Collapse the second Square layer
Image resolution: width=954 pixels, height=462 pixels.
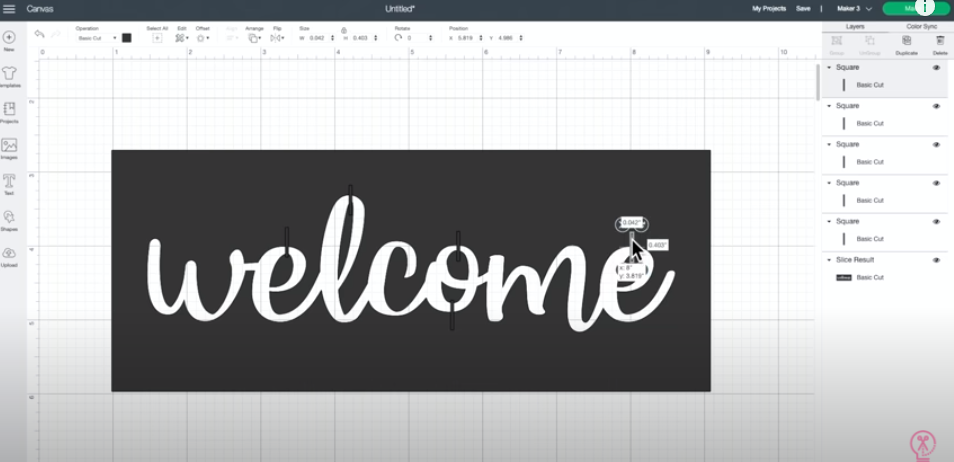coord(829,106)
